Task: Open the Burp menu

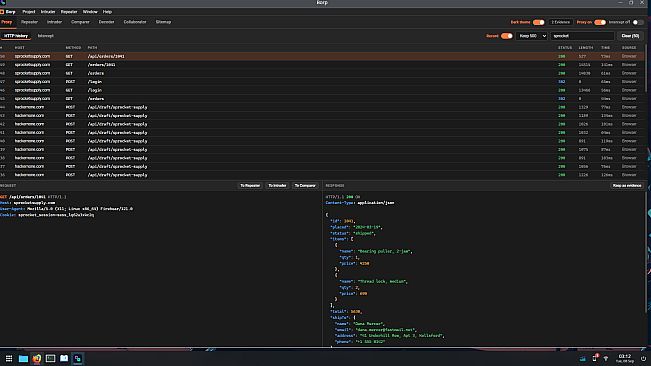Action: pos(10,12)
